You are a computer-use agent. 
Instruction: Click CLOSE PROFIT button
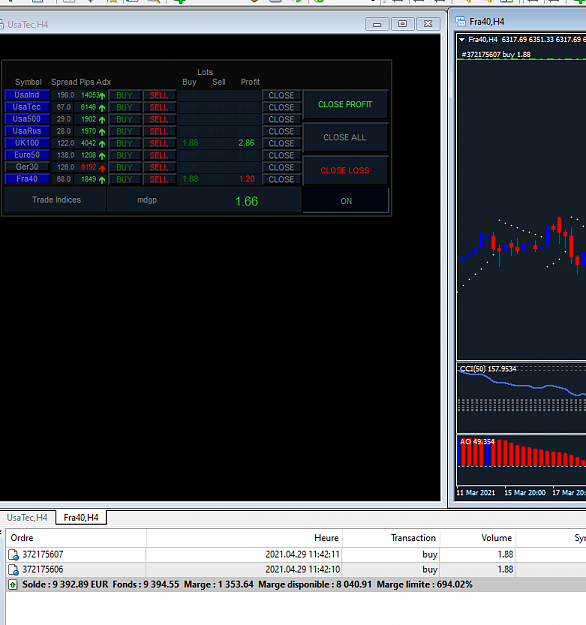pyautogui.click(x=345, y=104)
